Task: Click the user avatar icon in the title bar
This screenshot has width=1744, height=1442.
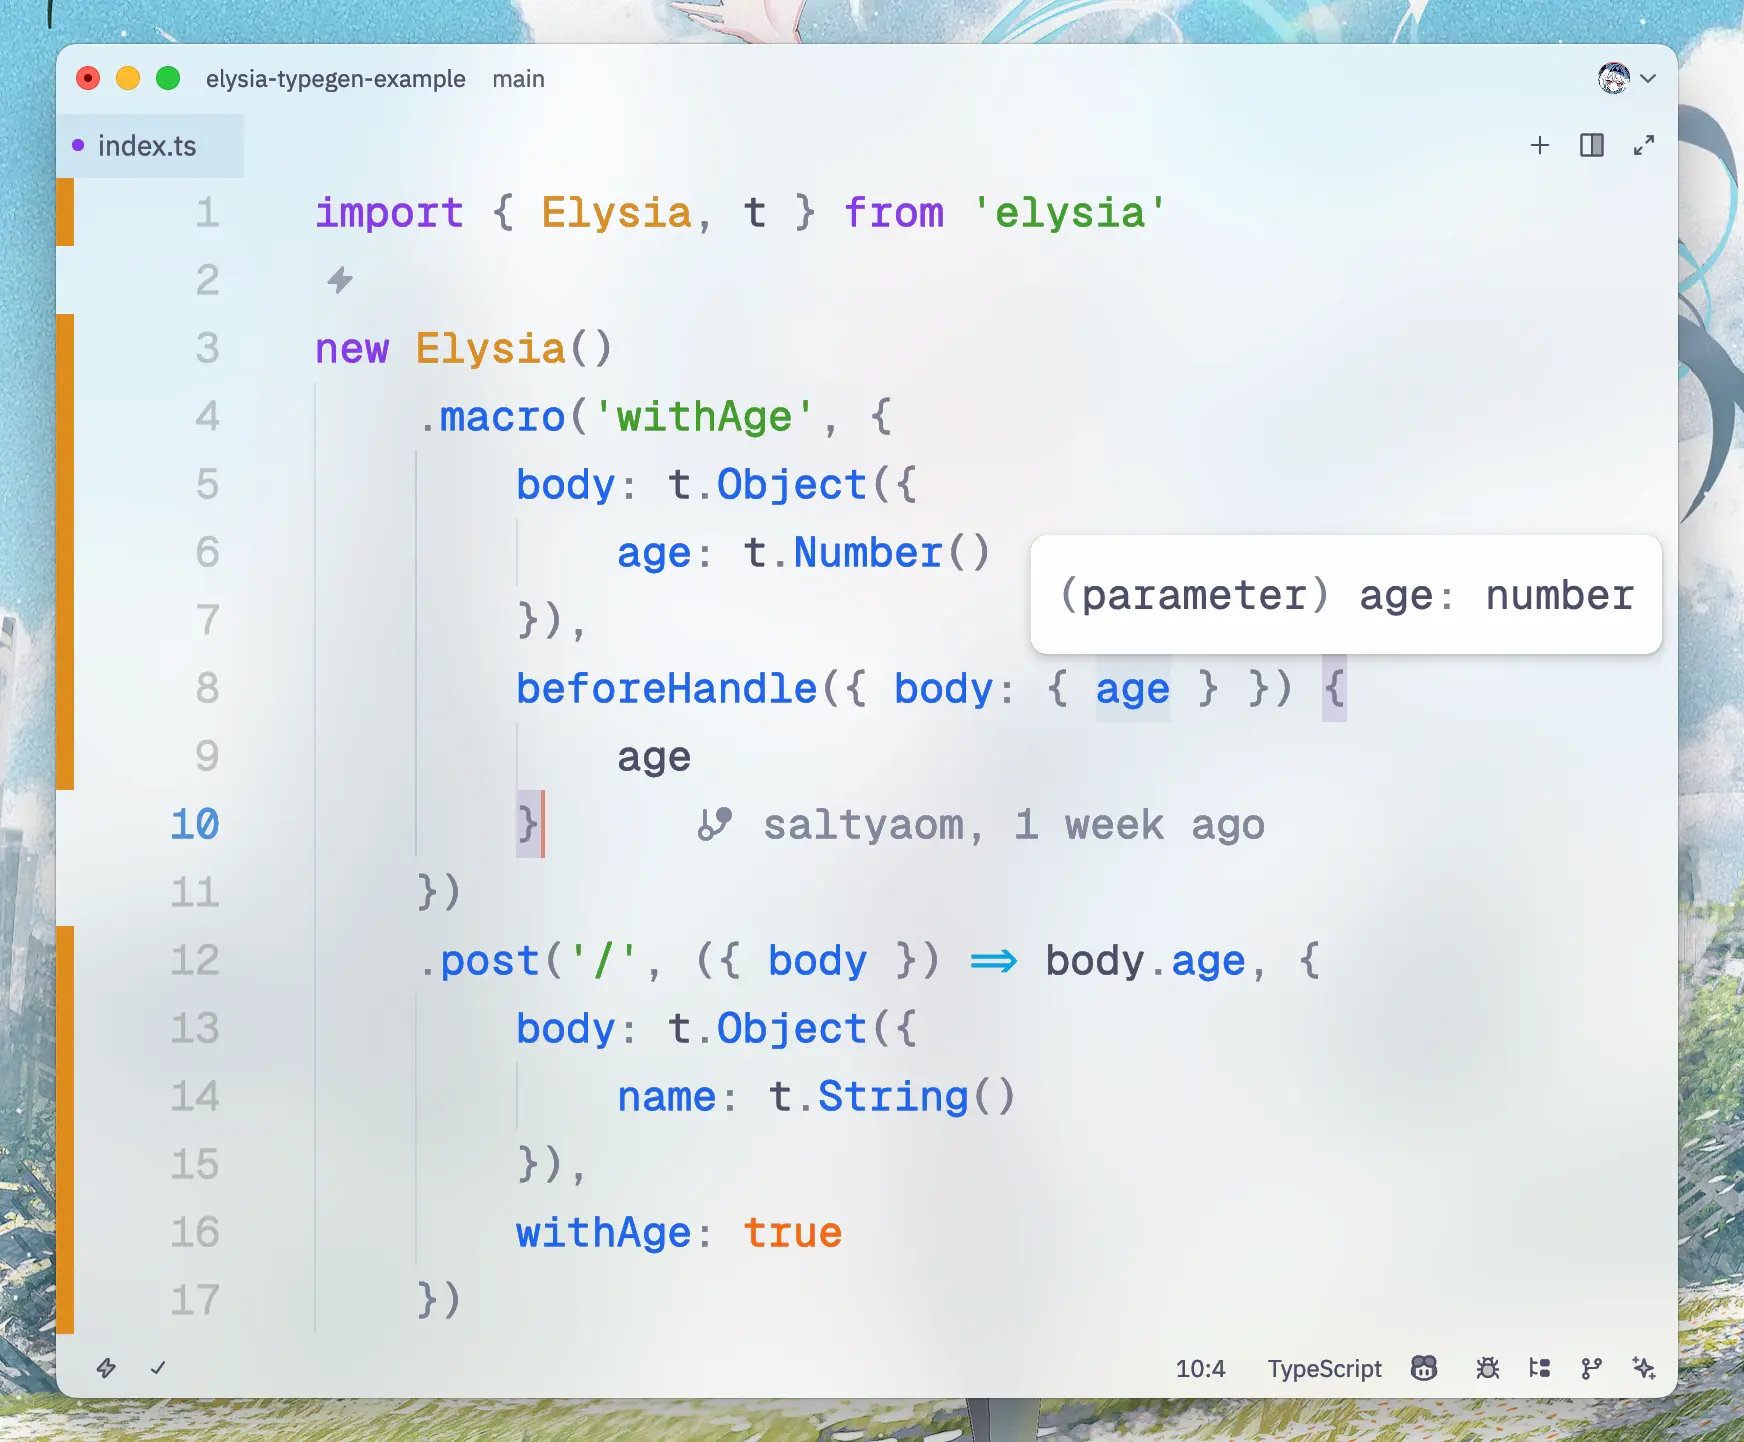Action: click(1614, 78)
